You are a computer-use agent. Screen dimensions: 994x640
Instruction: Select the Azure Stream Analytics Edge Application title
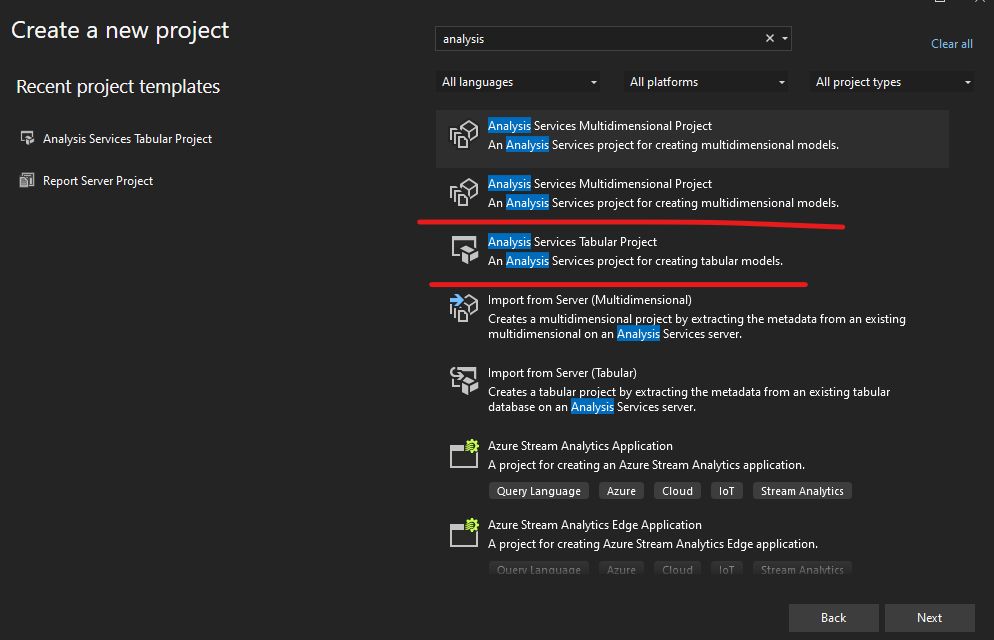pos(595,525)
